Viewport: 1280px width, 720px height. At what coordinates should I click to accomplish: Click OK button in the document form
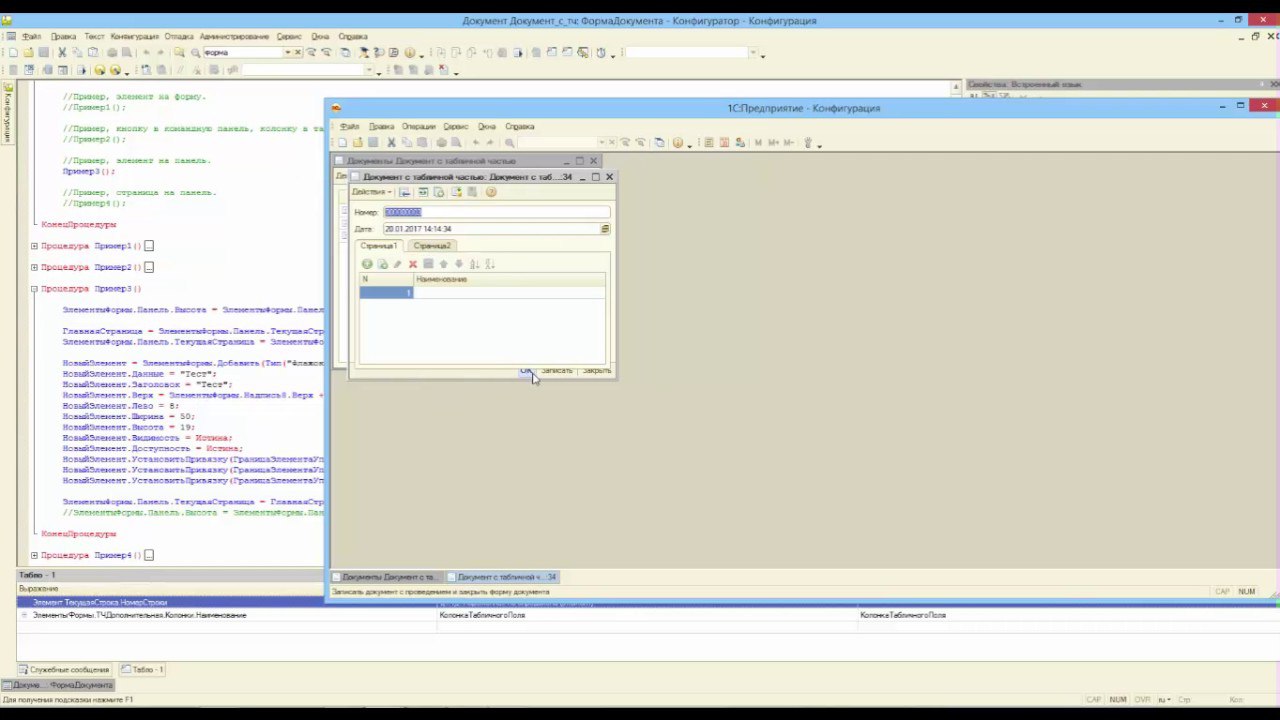tap(526, 371)
